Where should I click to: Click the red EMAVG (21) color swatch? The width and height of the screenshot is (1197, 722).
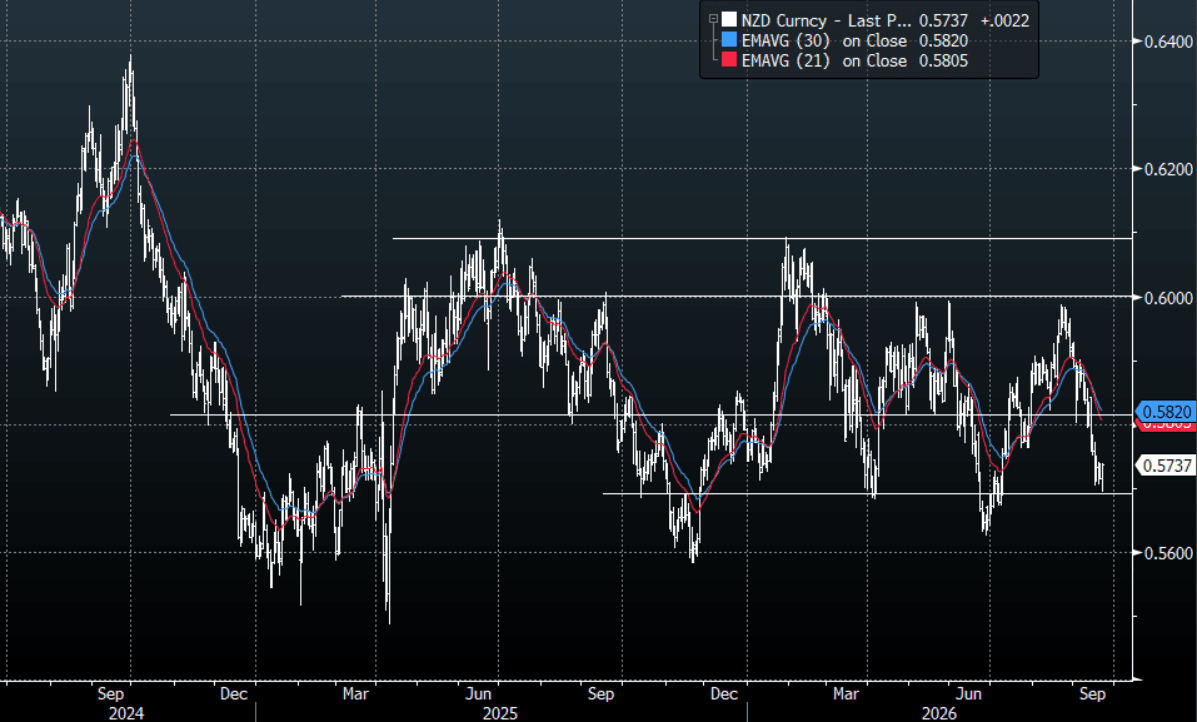tap(729, 60)
